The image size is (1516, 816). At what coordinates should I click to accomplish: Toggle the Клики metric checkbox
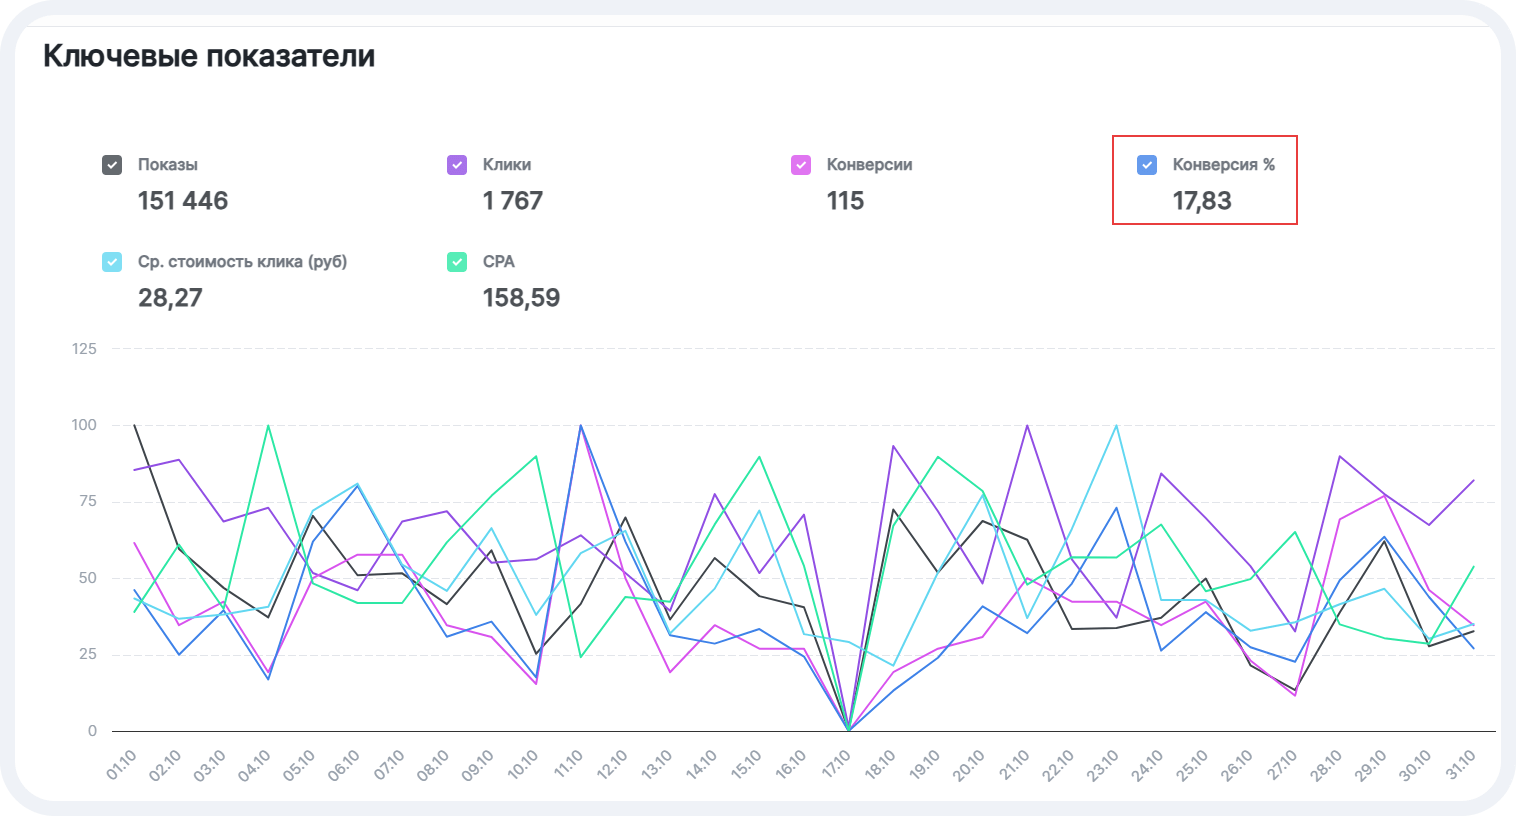[x=457, y=165]
